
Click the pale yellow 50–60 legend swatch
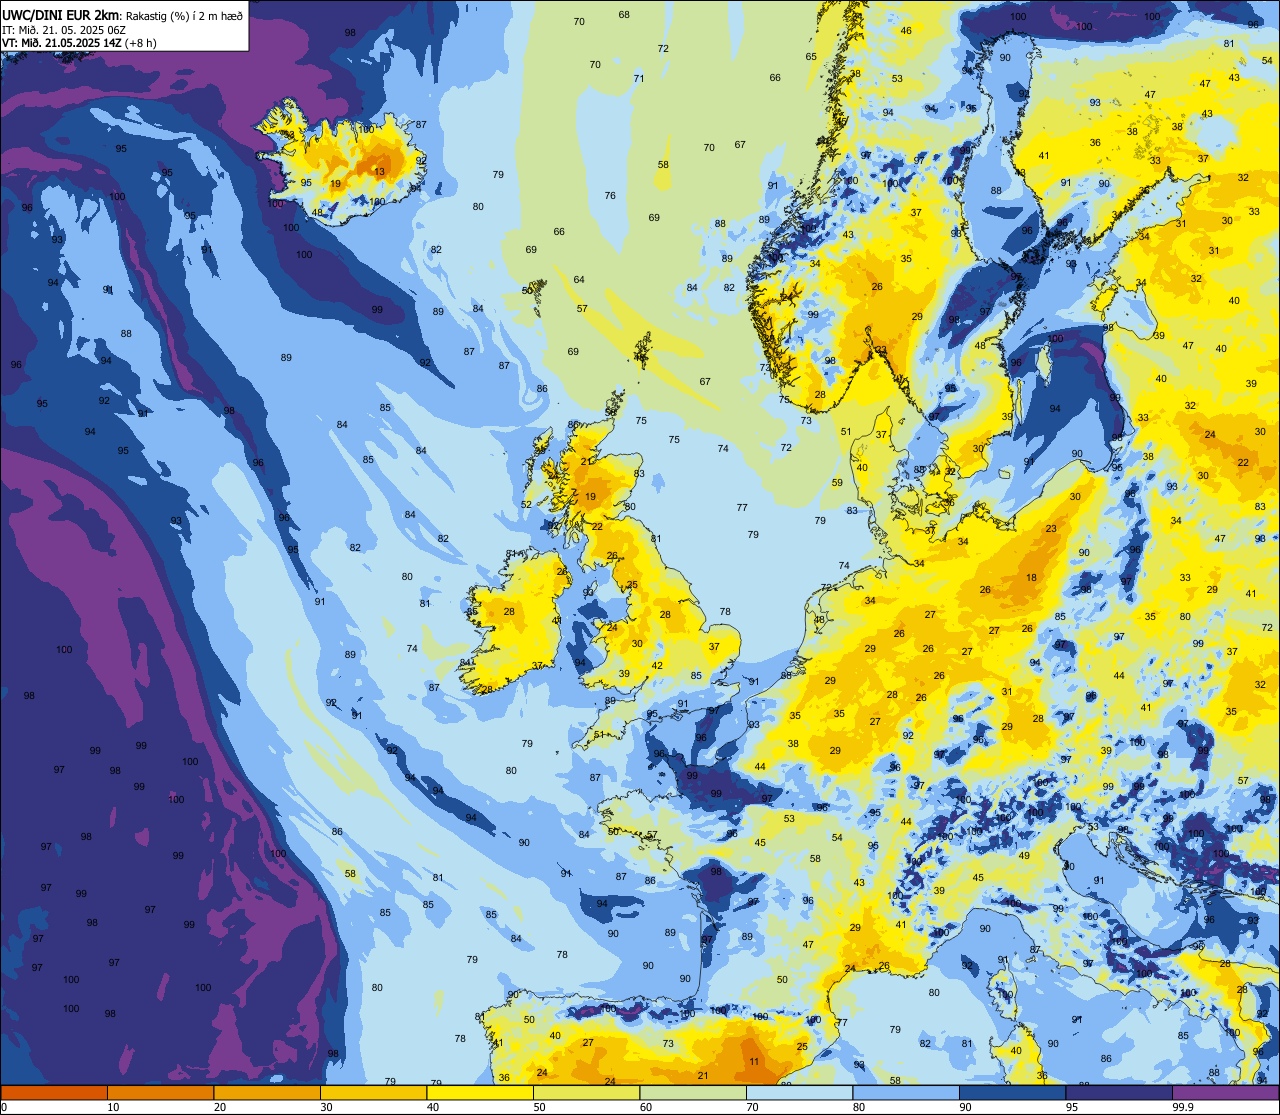coord(586,1092)
